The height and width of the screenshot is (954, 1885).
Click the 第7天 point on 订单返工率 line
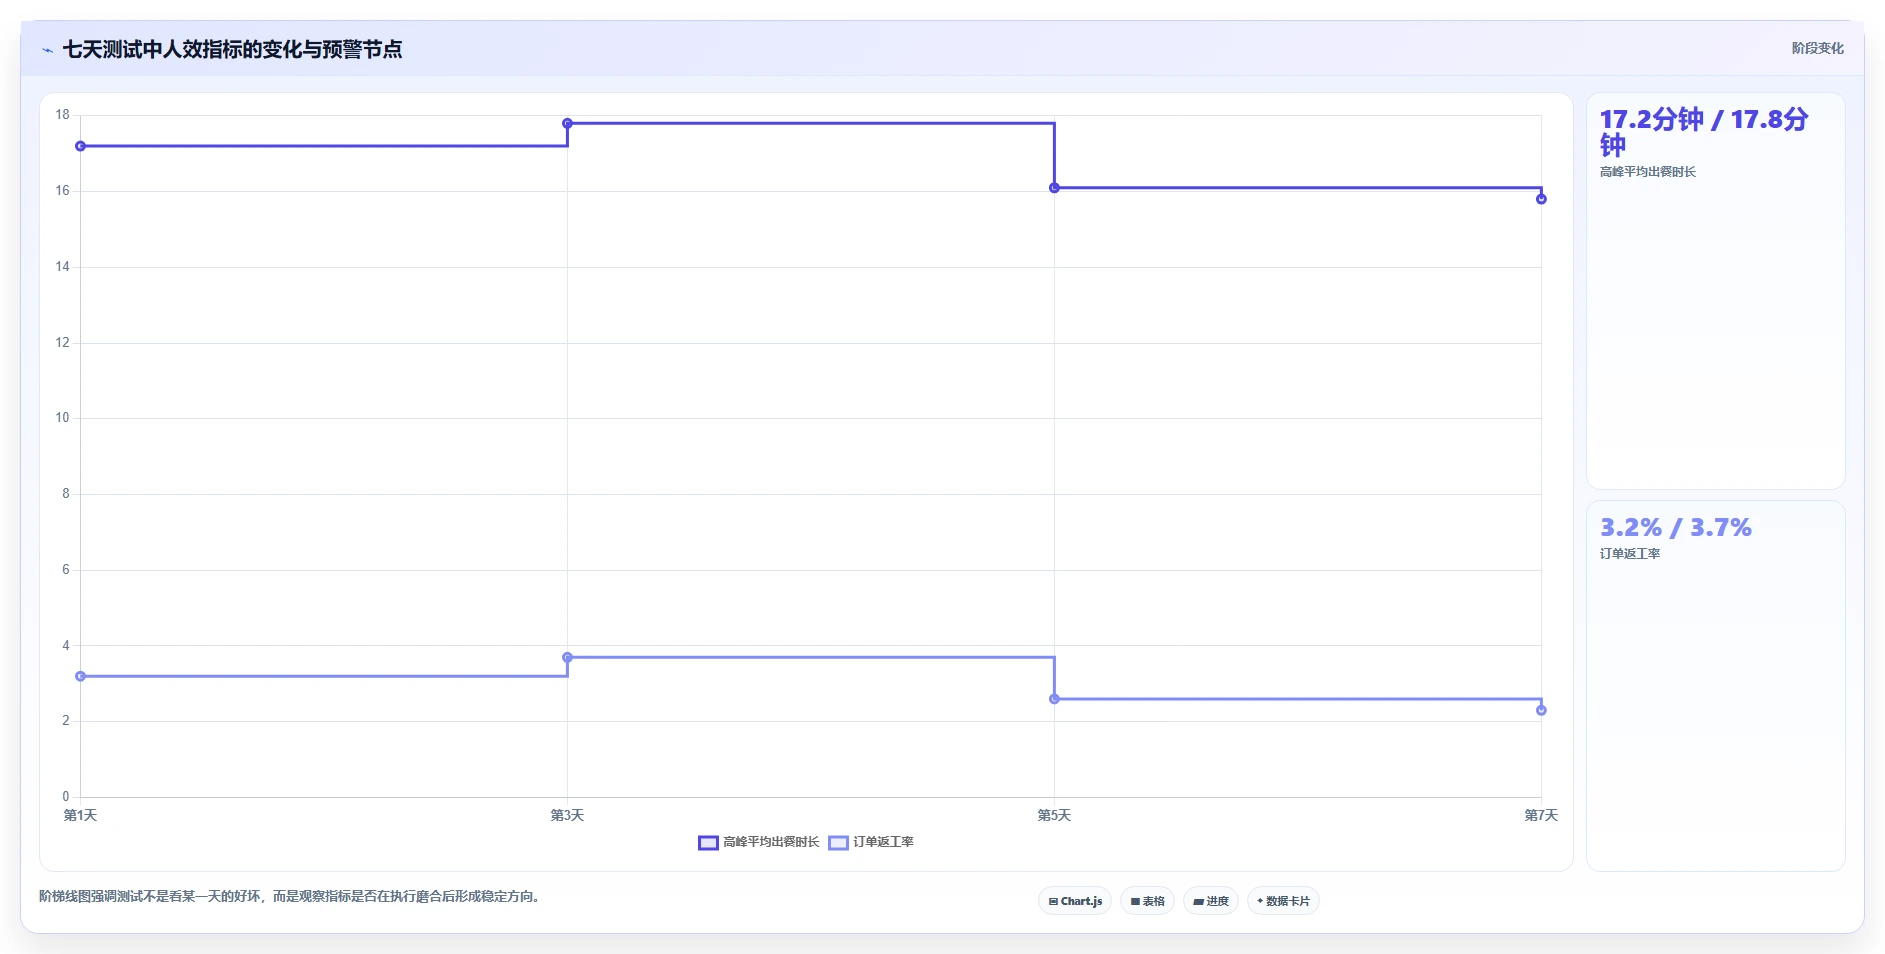[1541, 710]
